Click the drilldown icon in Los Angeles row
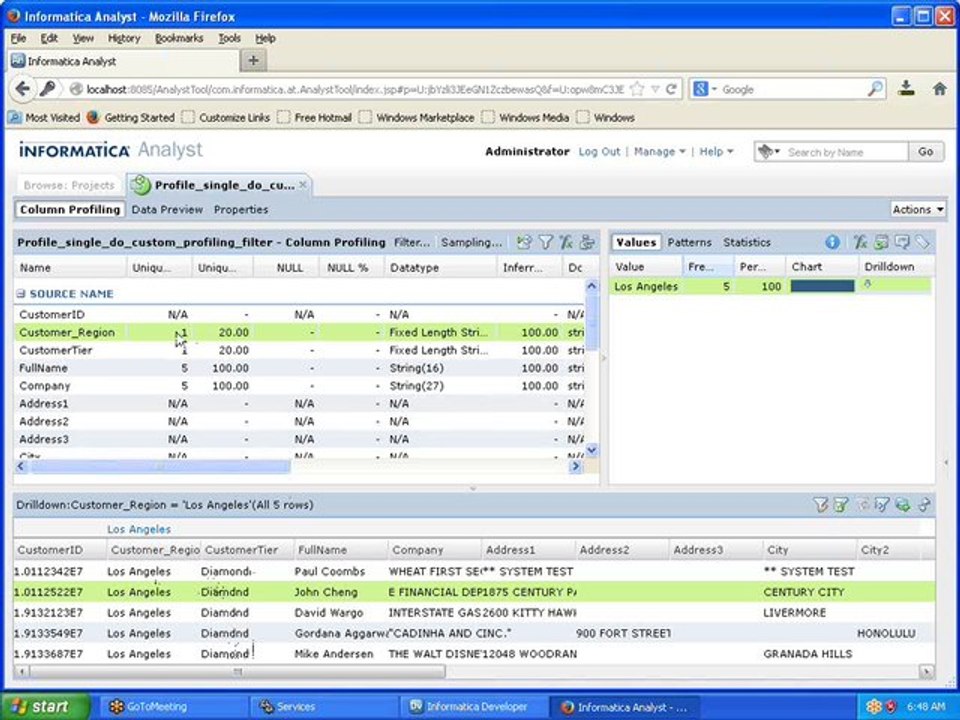960x720 pixels. pyautogui.click(x=867, y=284)
